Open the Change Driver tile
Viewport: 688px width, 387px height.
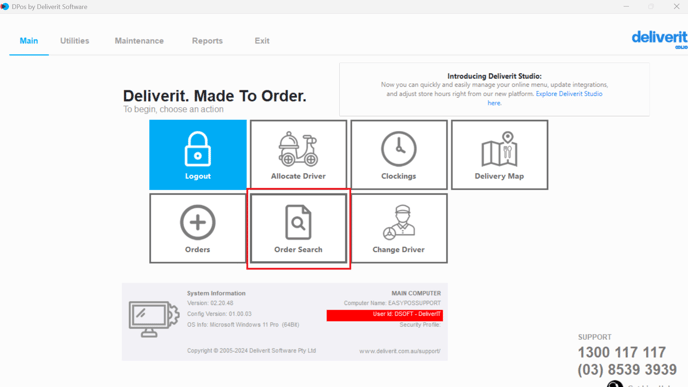[x=399, y=228]
